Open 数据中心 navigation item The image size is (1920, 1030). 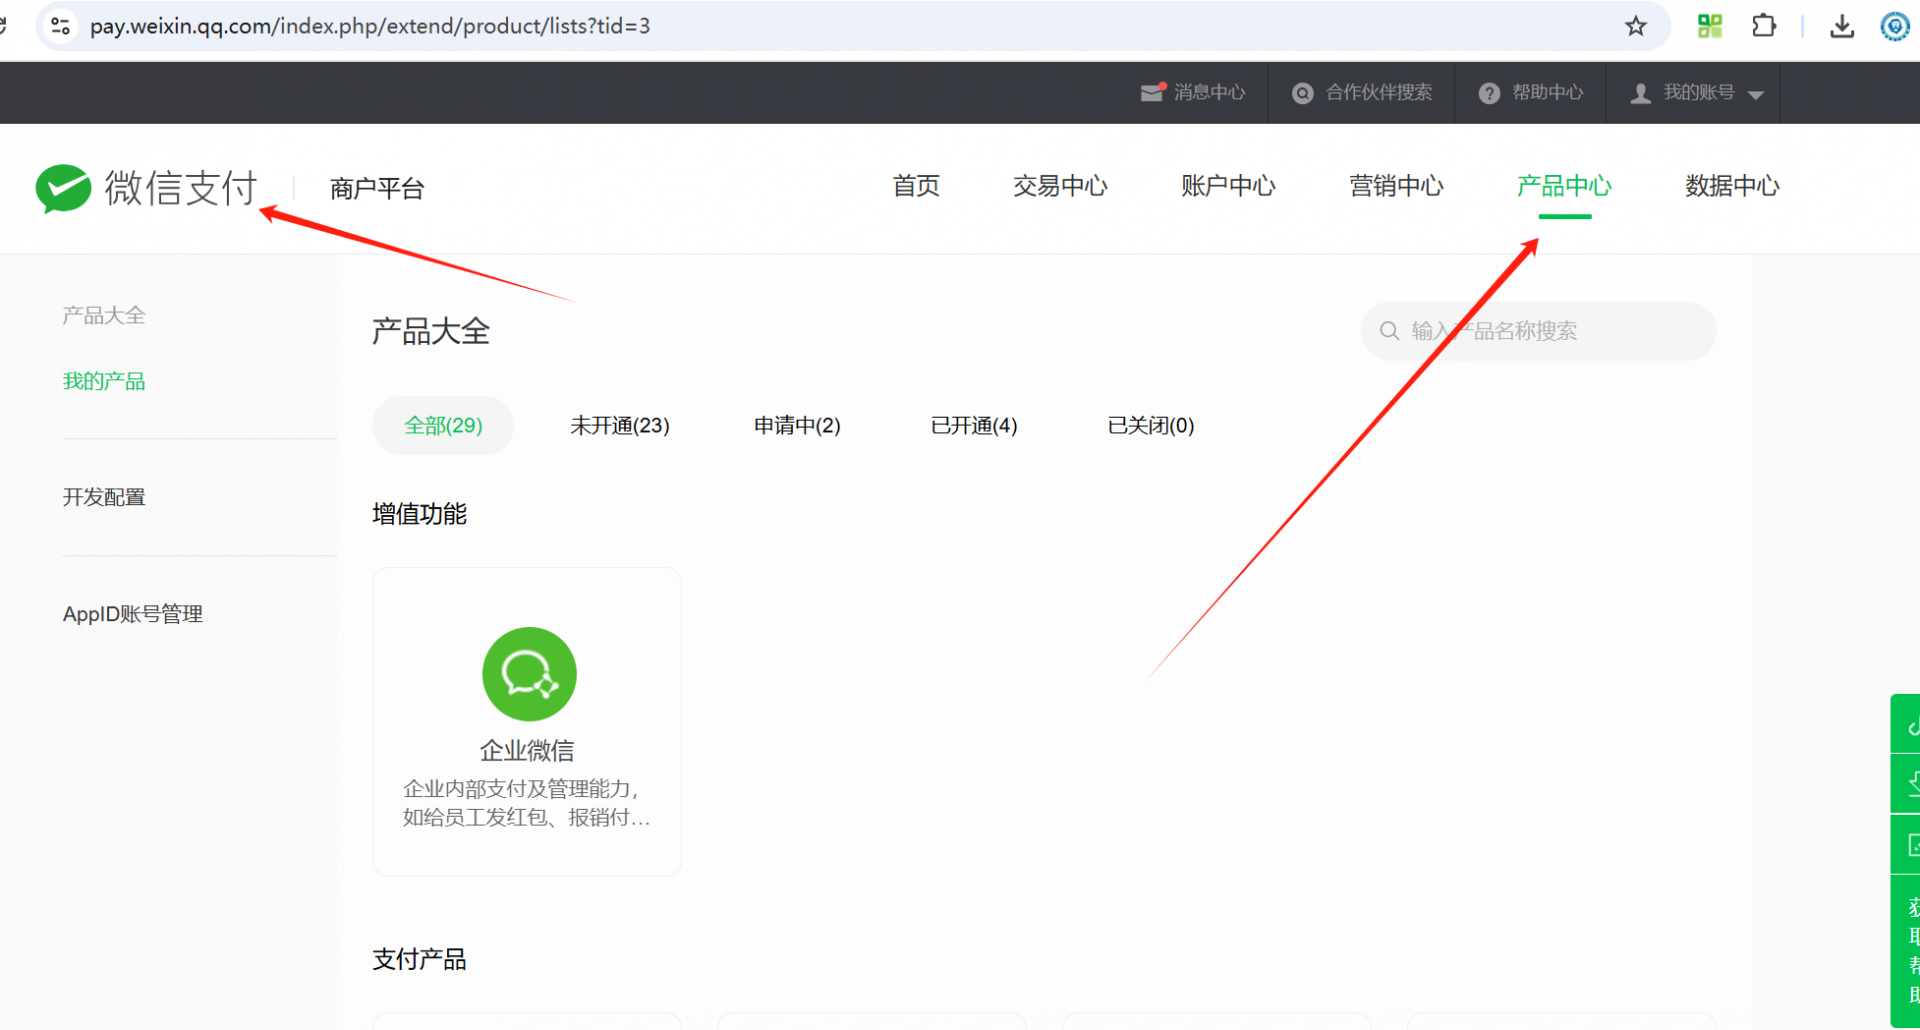(x=1732, y=186)
